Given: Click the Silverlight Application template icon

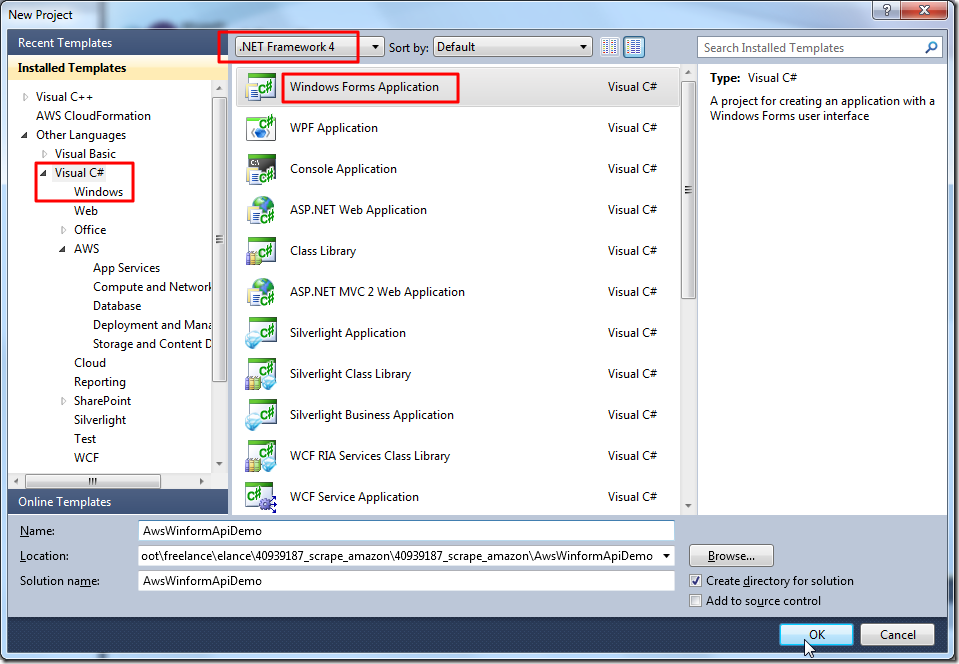Looking at the screenshot, I should tap(261, 333).
